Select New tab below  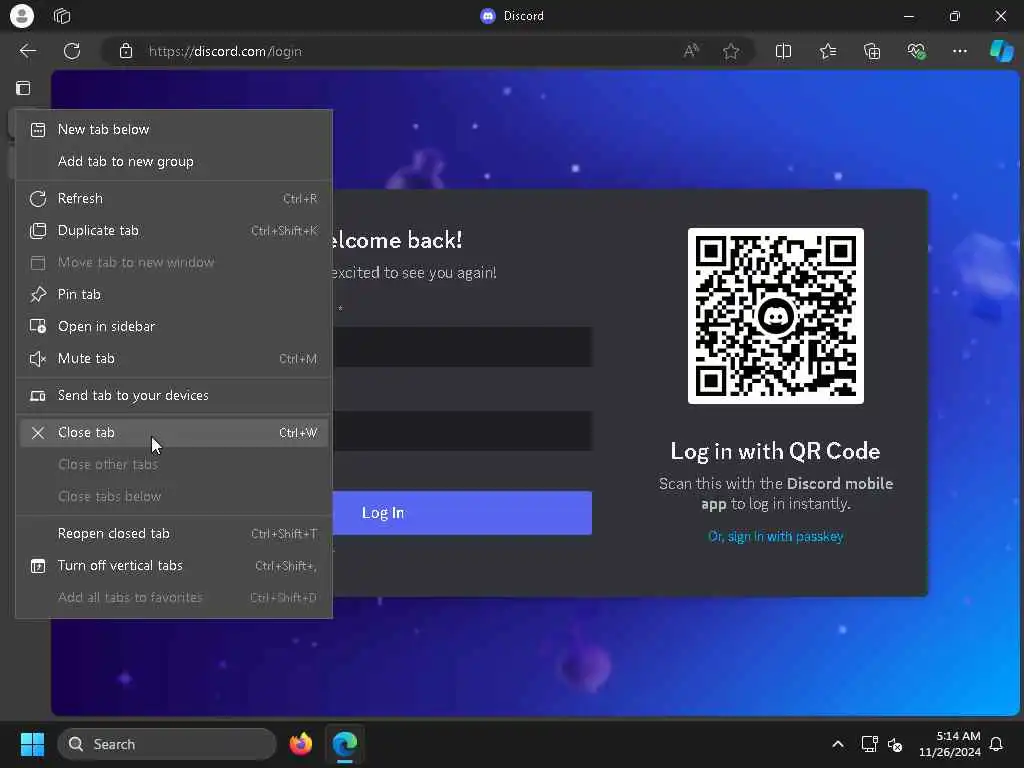point(174,129)
